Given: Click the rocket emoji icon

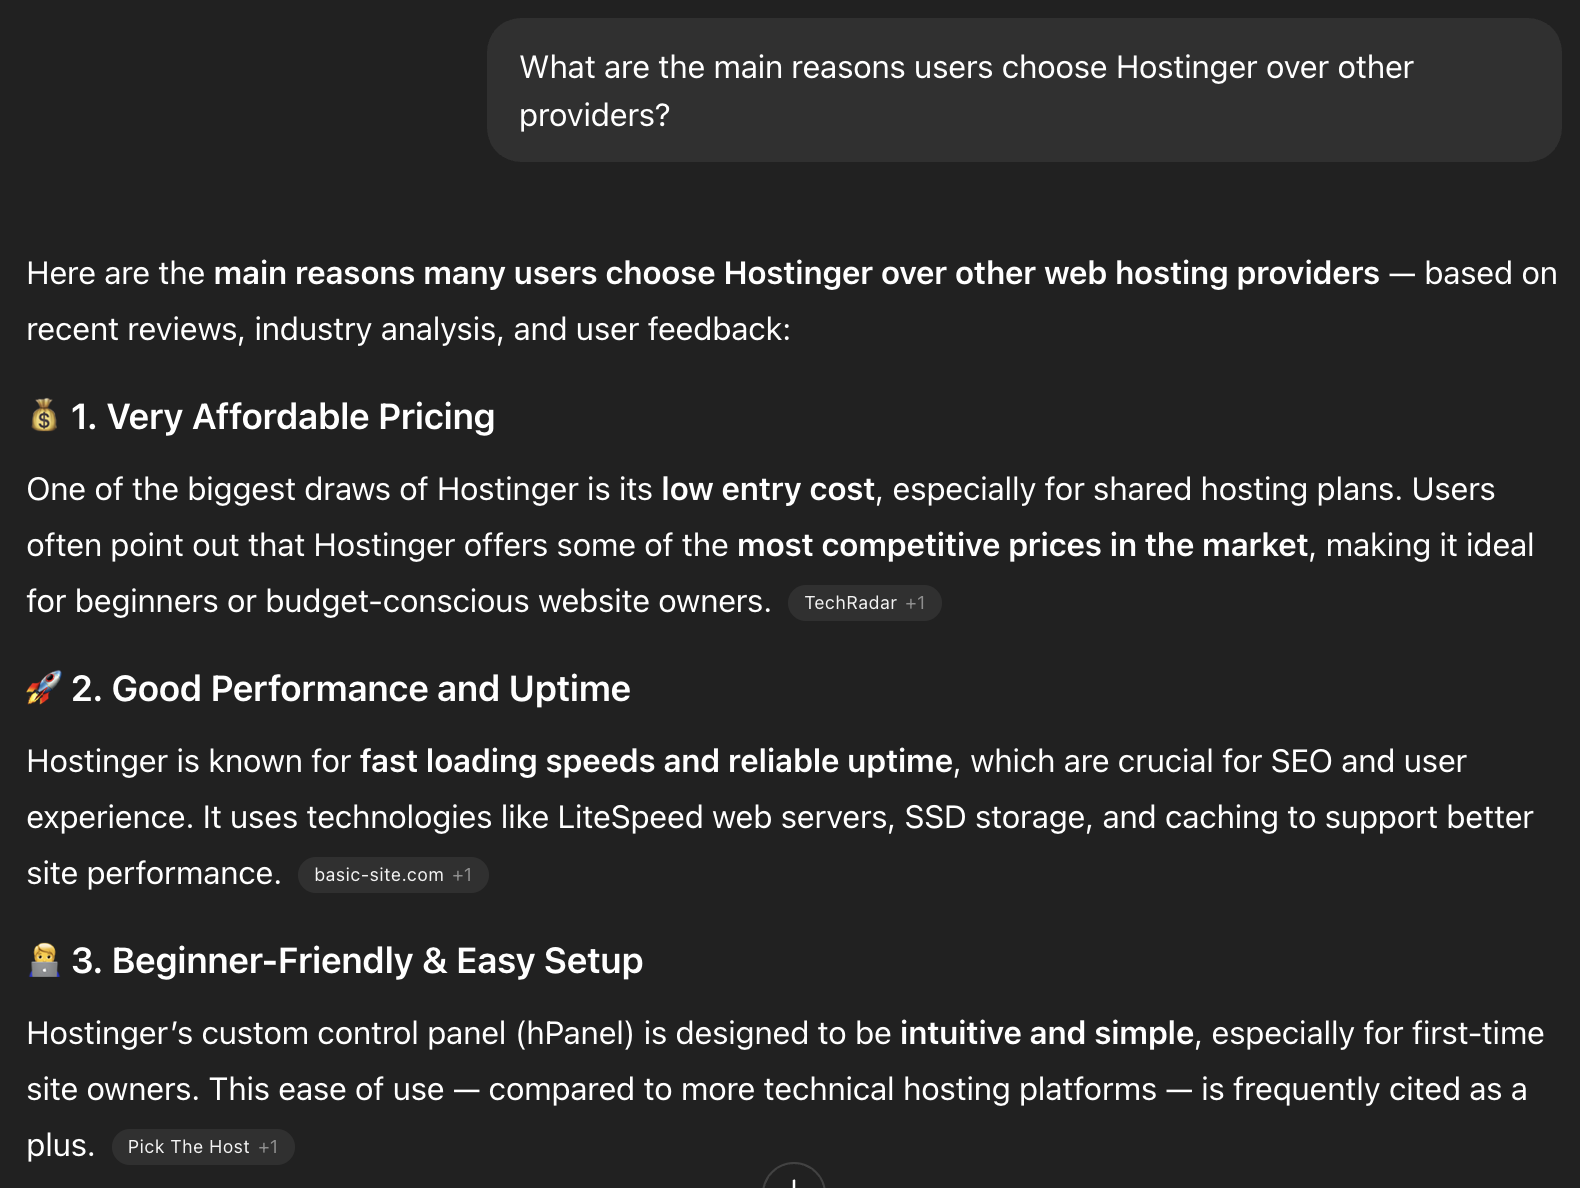Looking at the screenshot, I should [41, 688].
